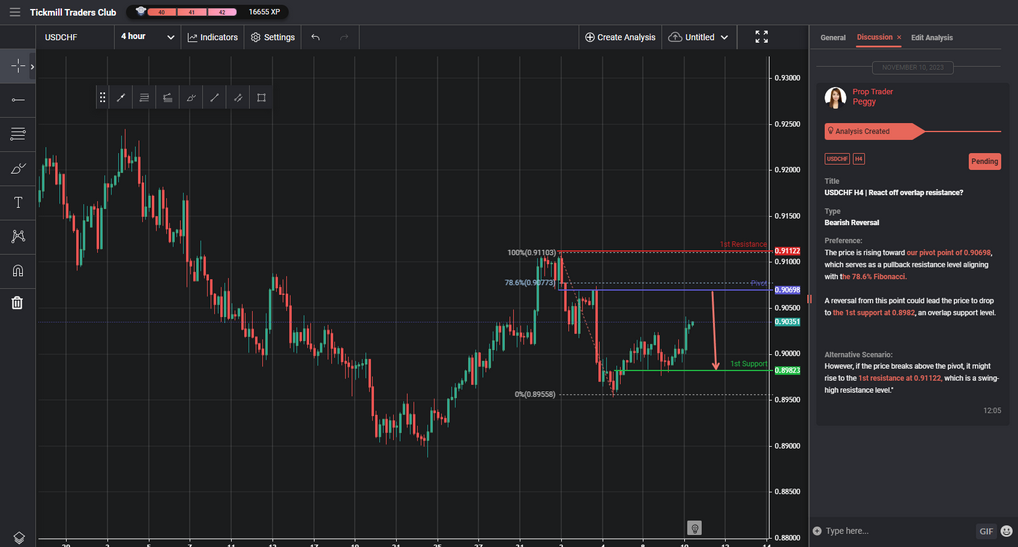Click the 16655 XP counter
This screenshot has height=547, width=1018.
[x=264, y=12]
